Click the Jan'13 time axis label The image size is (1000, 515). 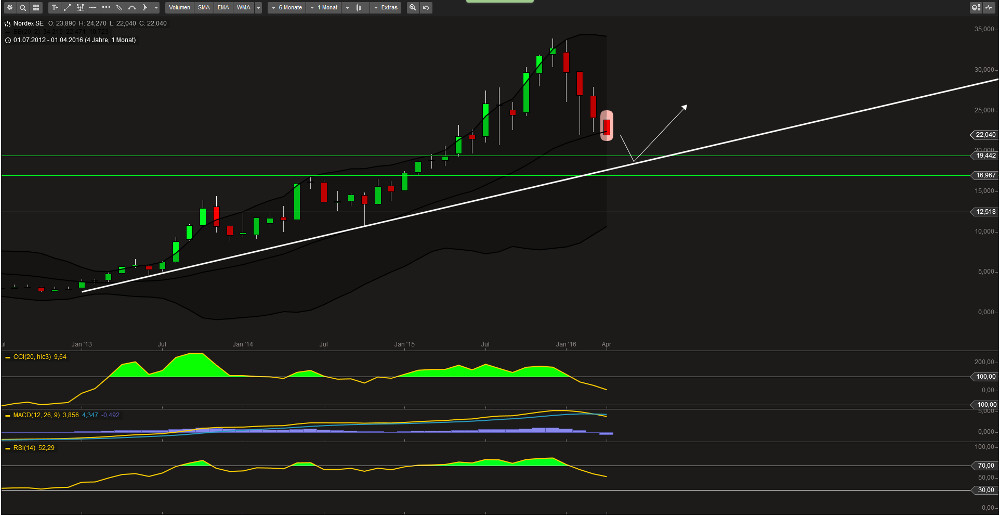tap(82, 344)
